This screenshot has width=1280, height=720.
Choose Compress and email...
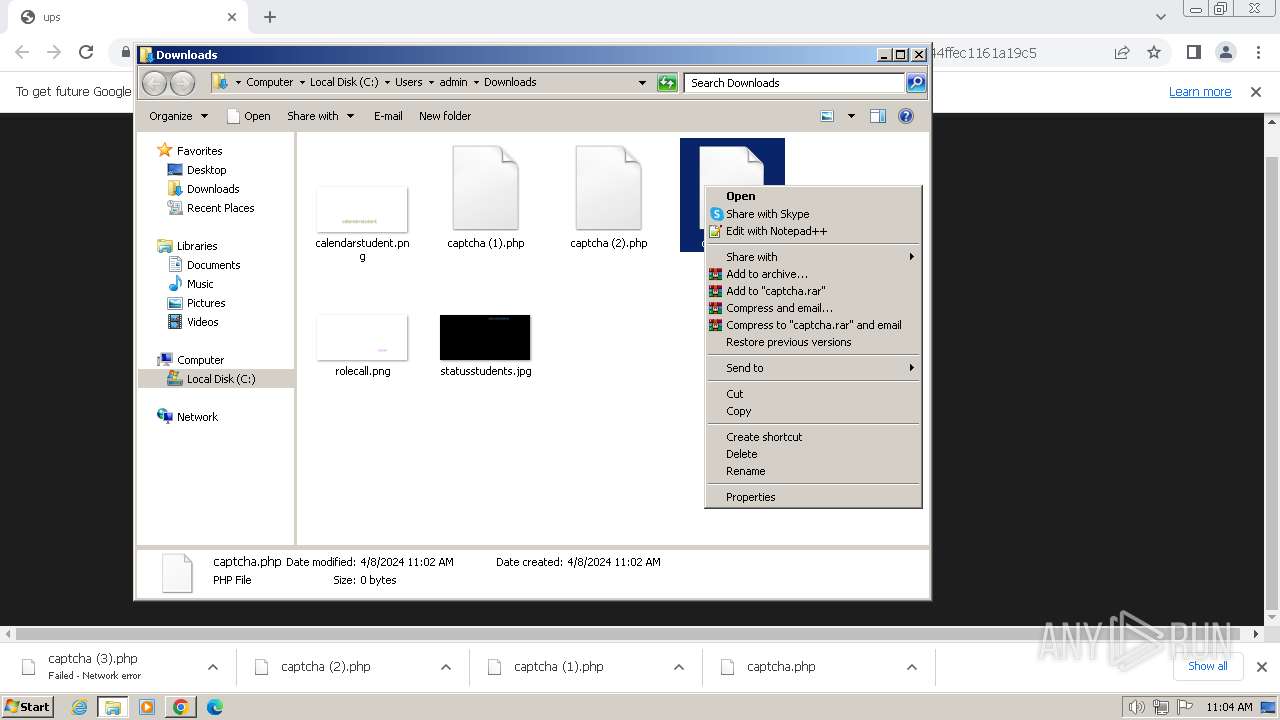(x=813, y=308)
